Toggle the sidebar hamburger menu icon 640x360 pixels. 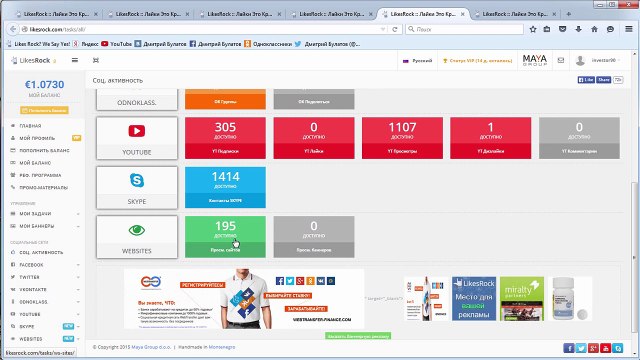click(x=75, y=60)
